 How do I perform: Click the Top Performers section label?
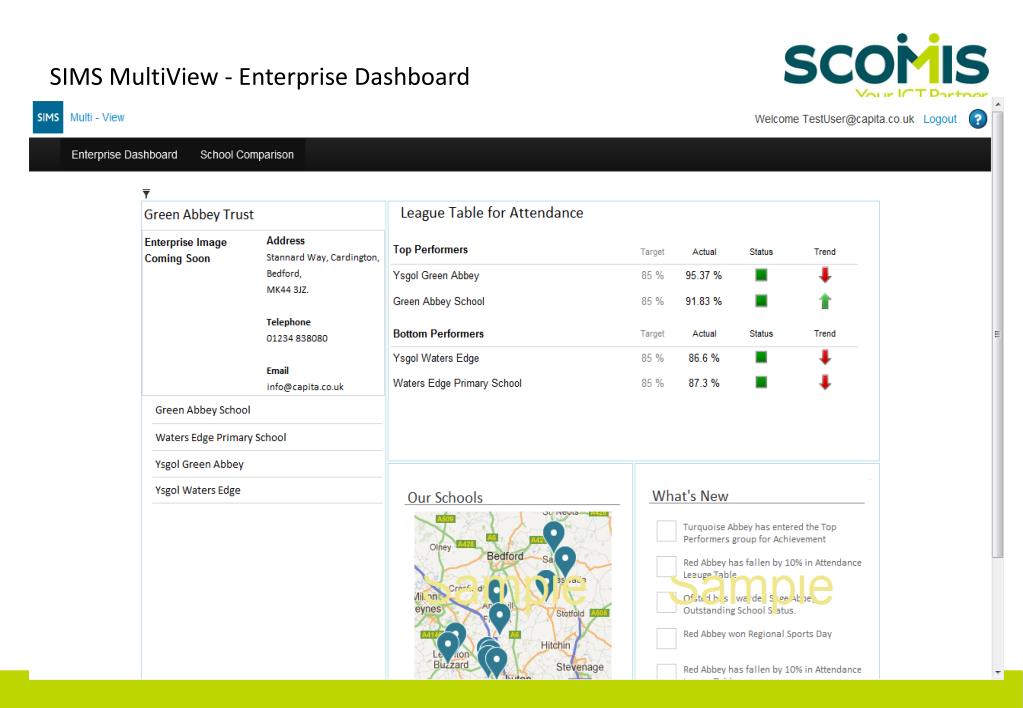[x=430, y=249]
